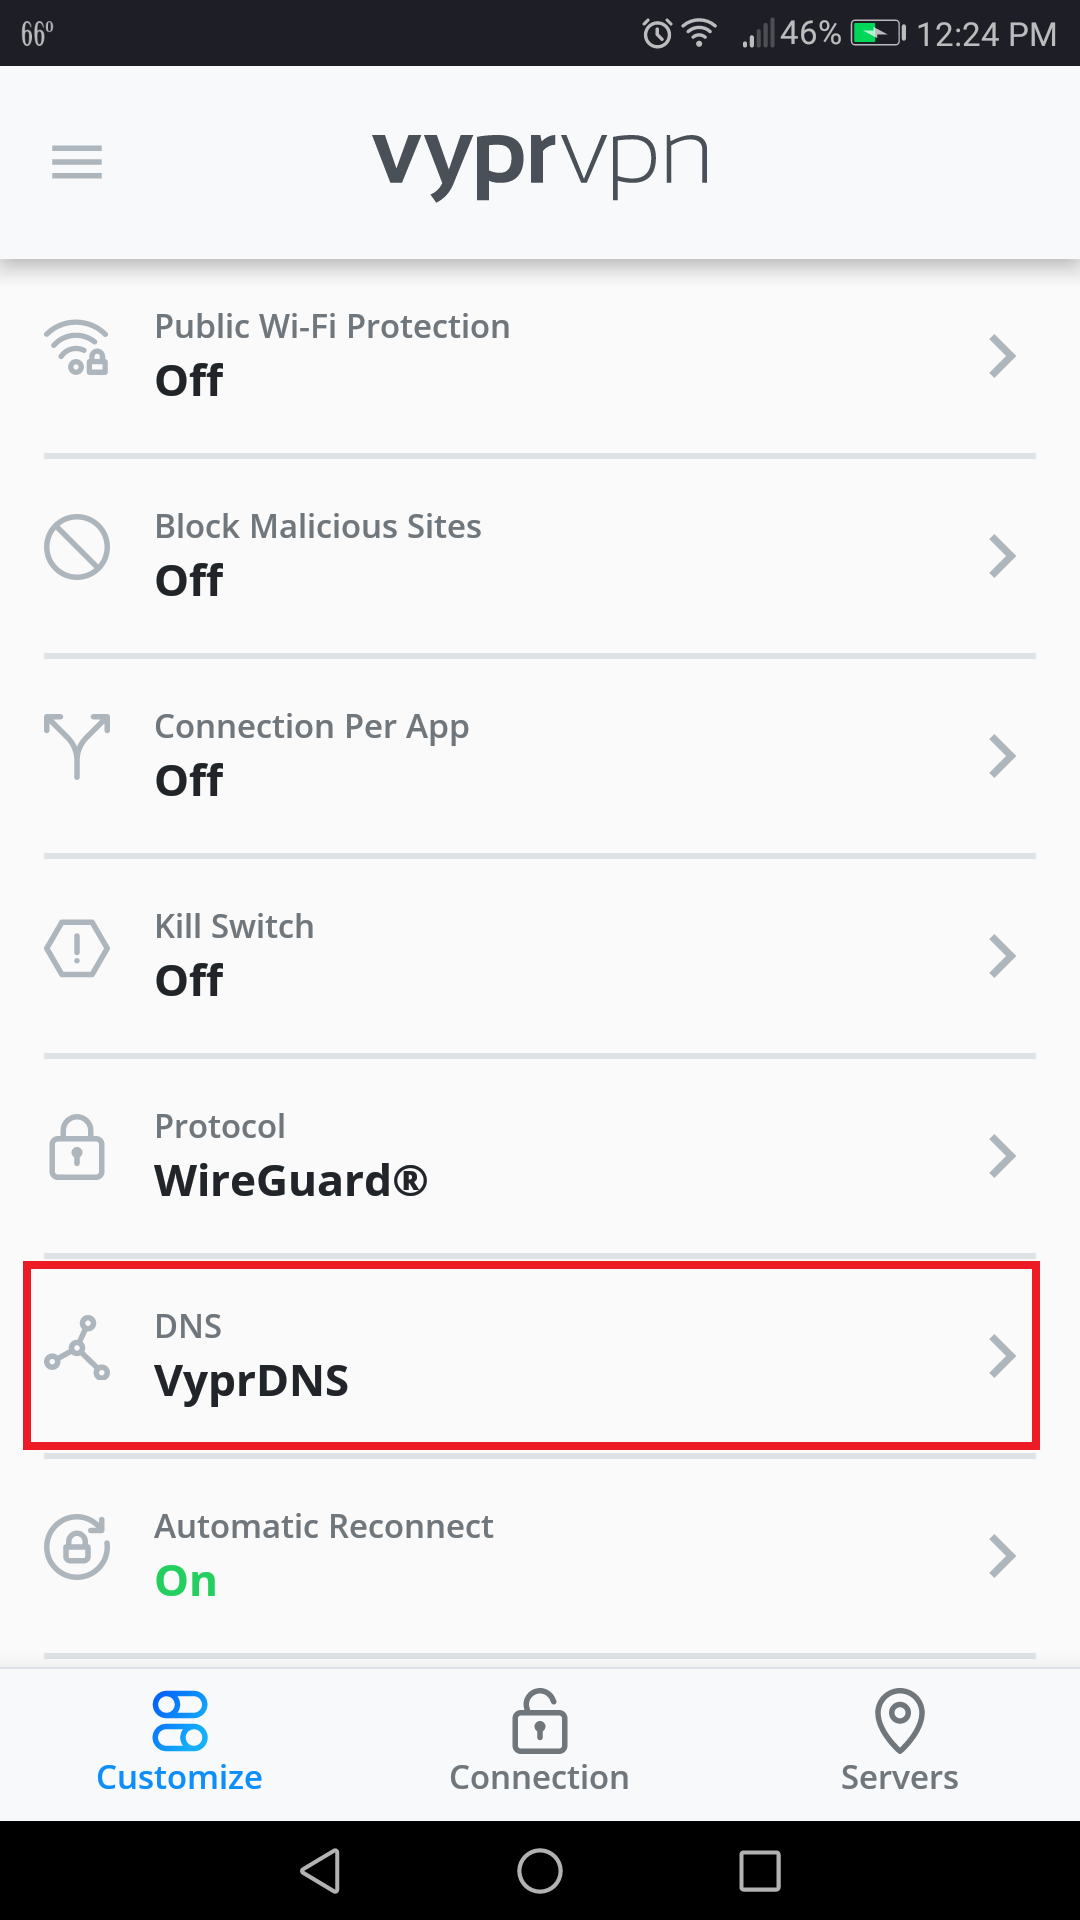Expand Protocol selection chevron
Viewport: 1080px width, 1920px height.
[1004, 1155]
